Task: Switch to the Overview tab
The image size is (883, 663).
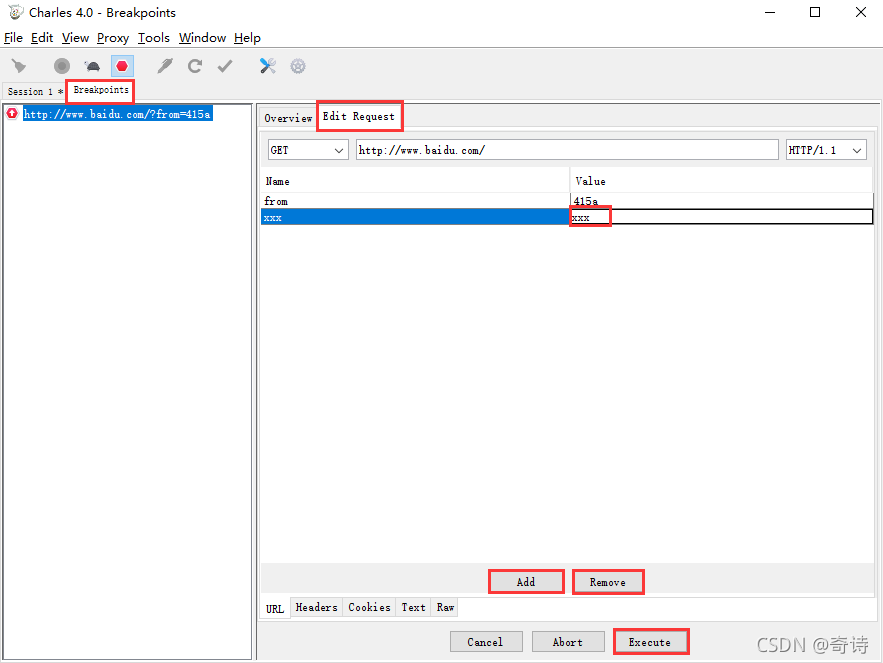Action: pos(288,118)
